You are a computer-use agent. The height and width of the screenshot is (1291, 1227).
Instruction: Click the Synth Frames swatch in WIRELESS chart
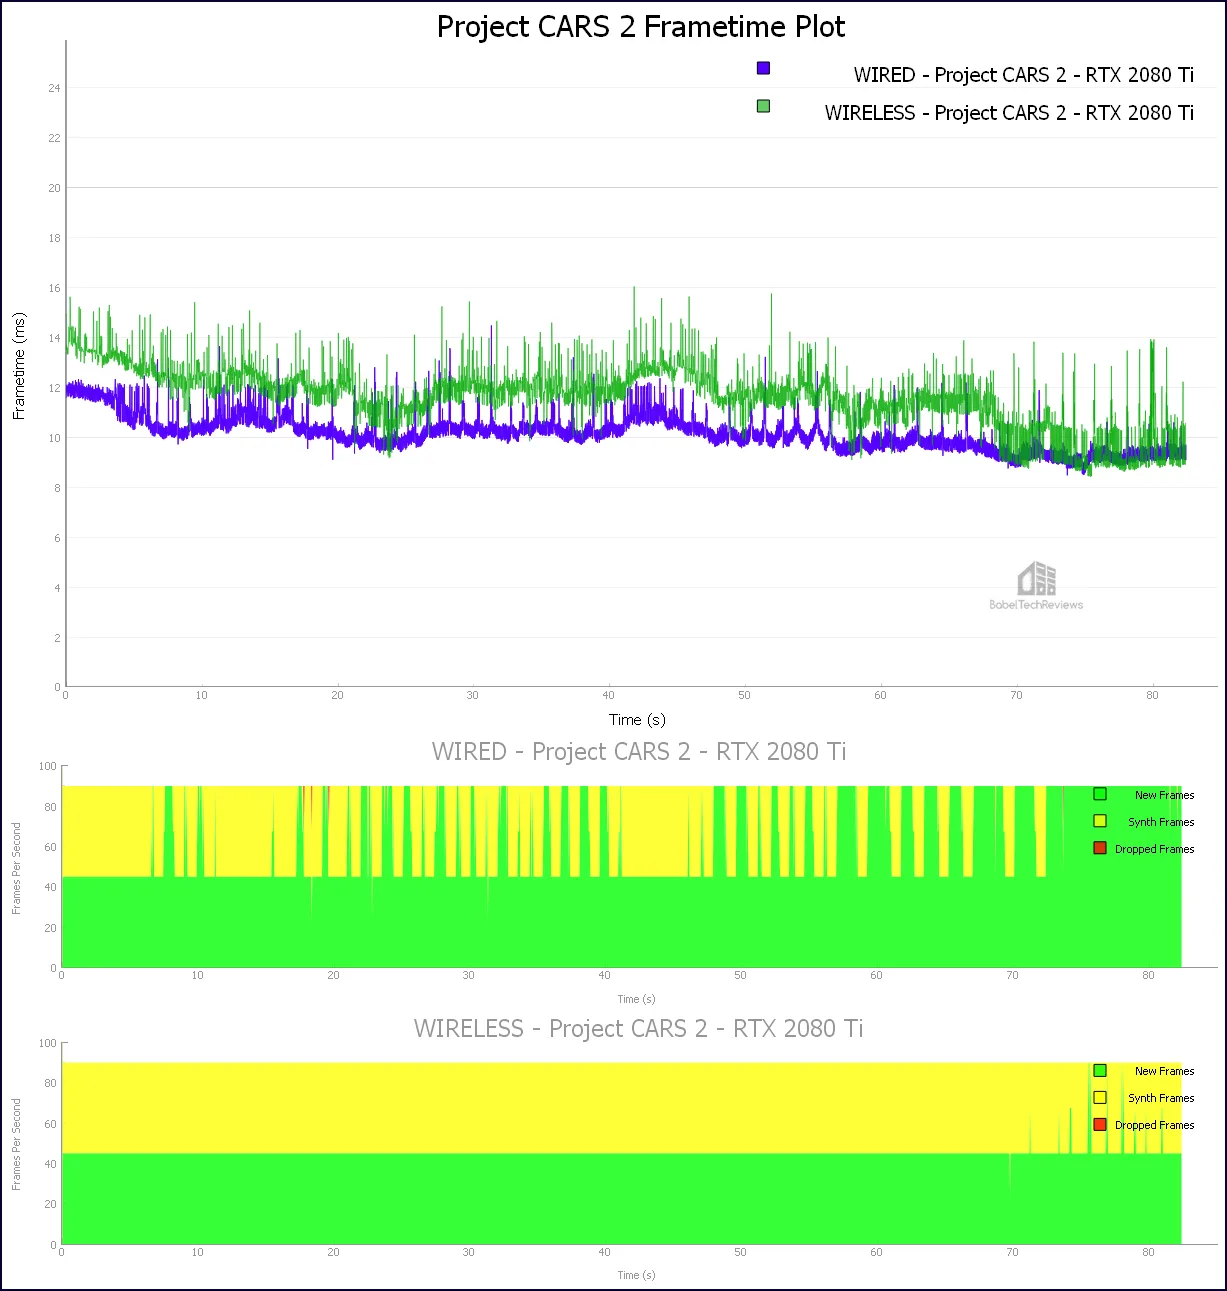pos(1100,1097)
